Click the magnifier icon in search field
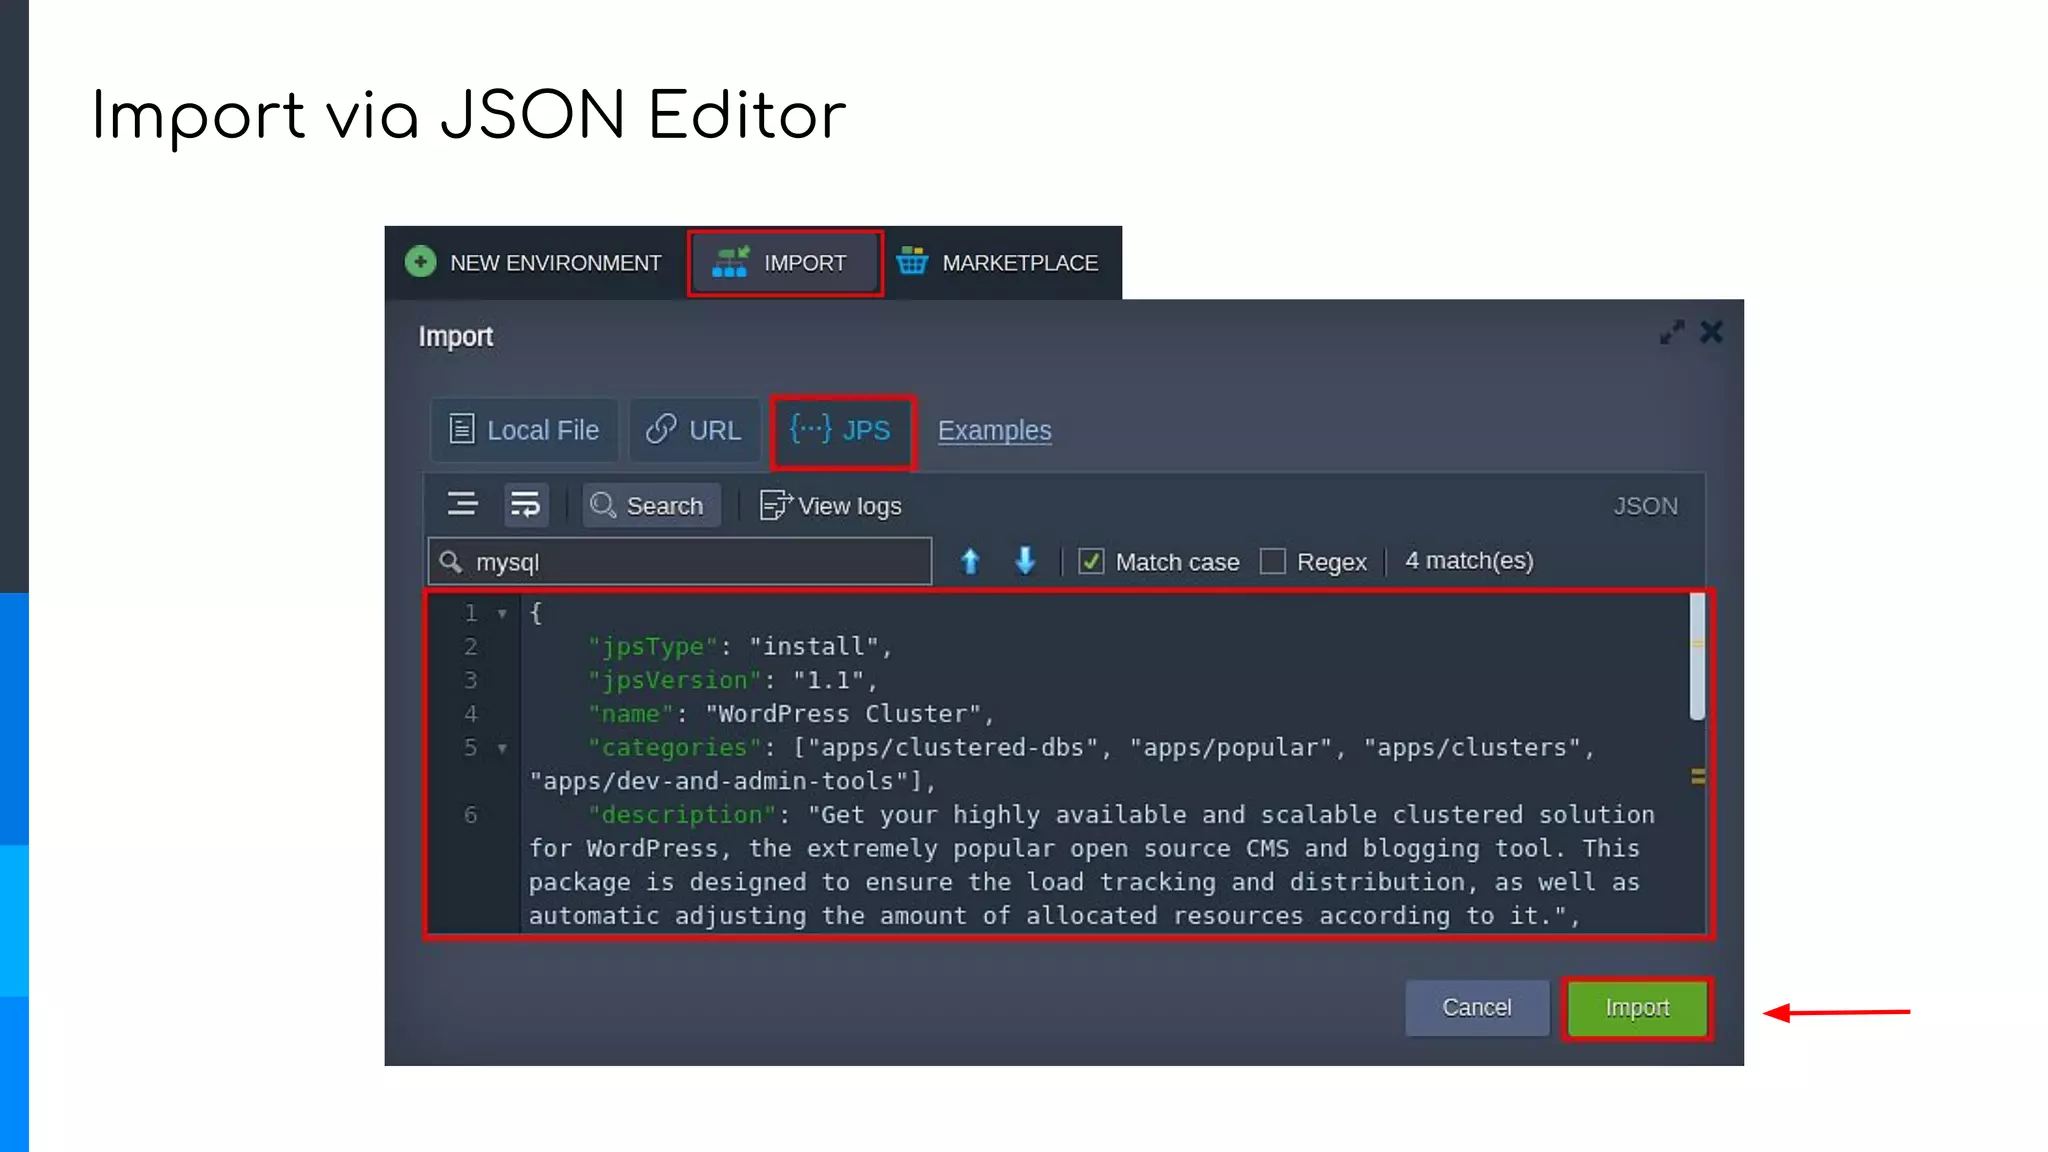 pos(451,562)
